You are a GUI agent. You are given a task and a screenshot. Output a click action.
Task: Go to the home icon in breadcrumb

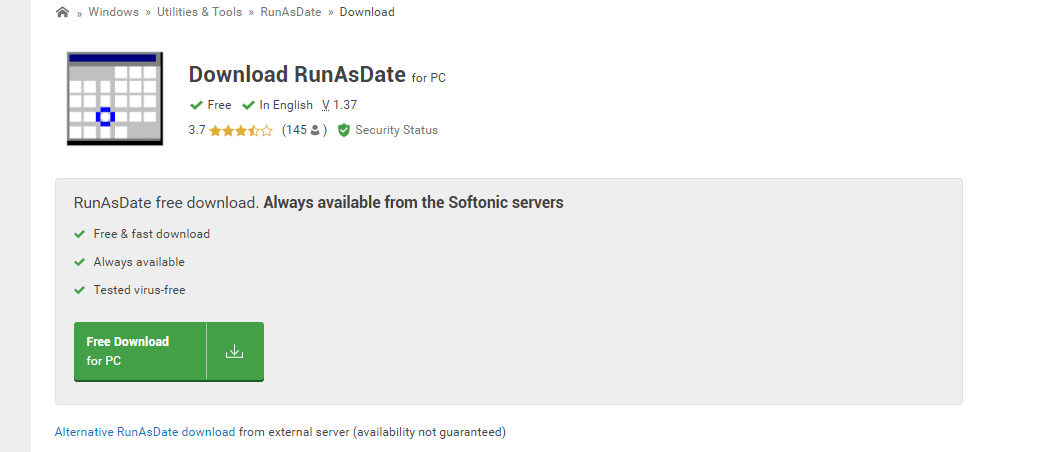[62, 12]
